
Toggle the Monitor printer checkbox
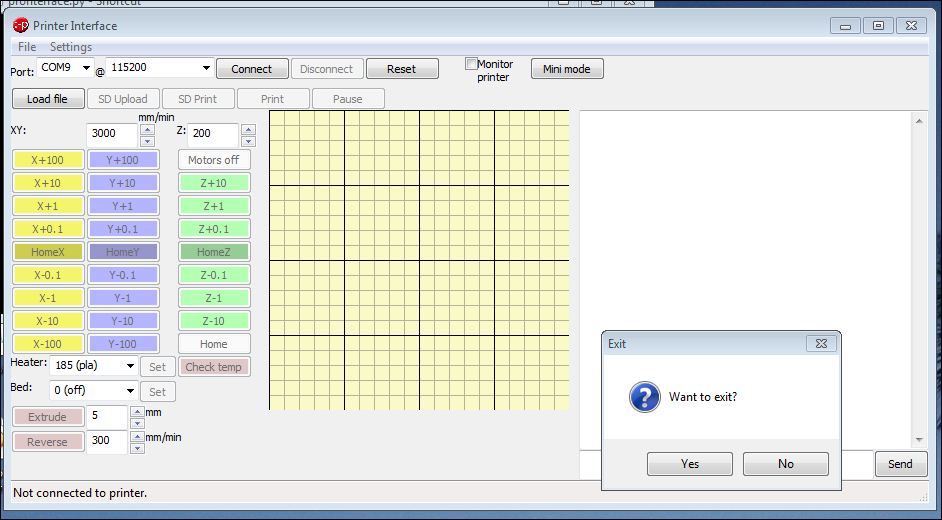(x=472, y=64)
